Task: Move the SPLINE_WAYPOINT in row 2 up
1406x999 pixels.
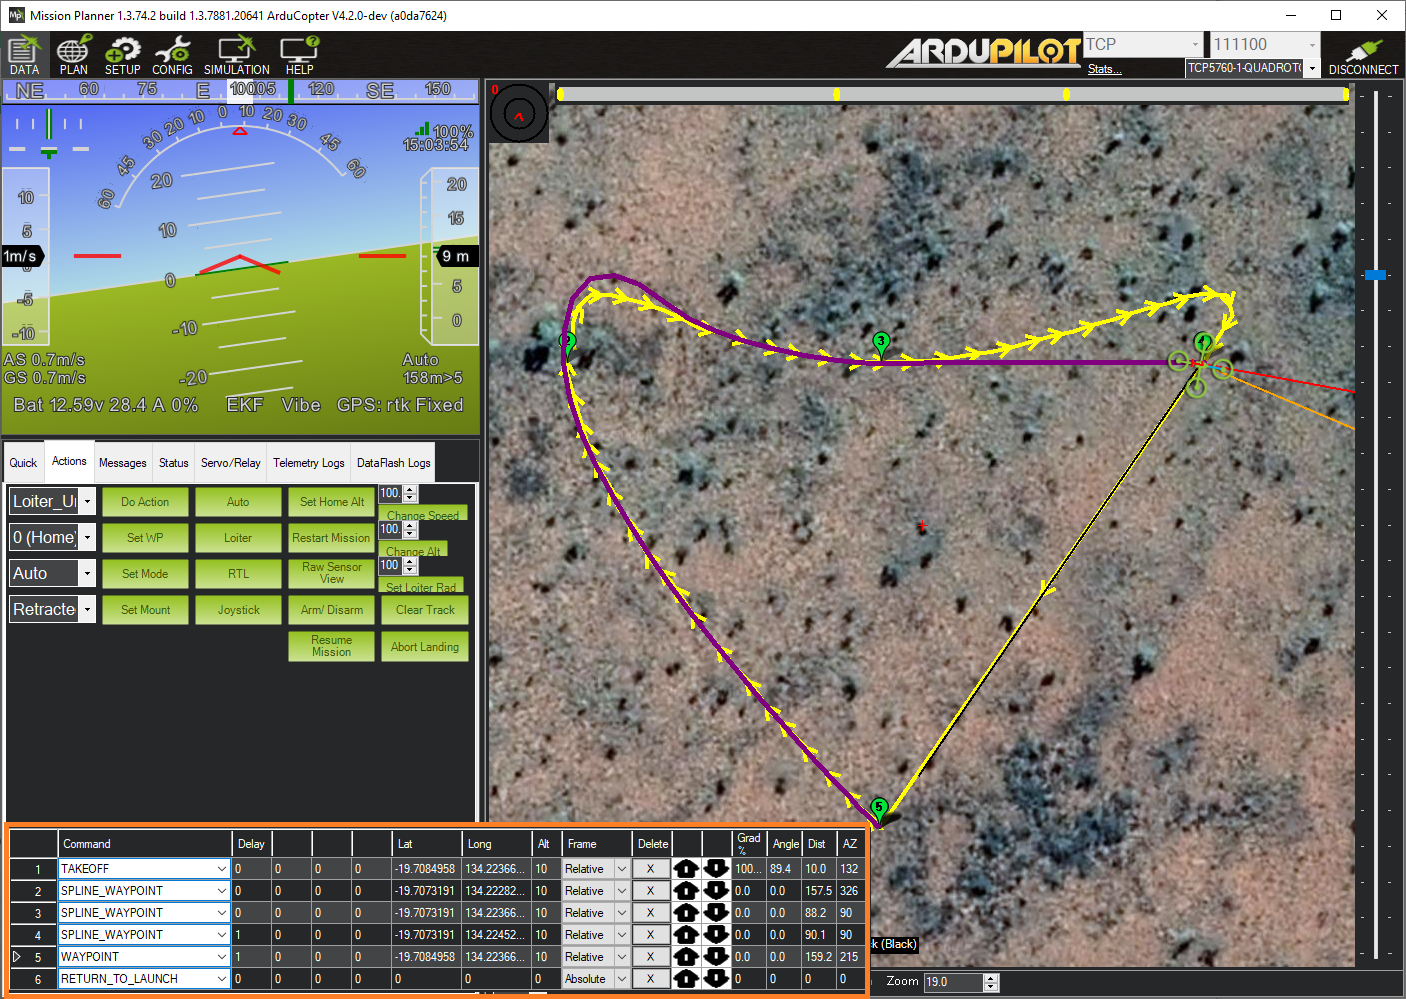Action: tap(687, 890)
